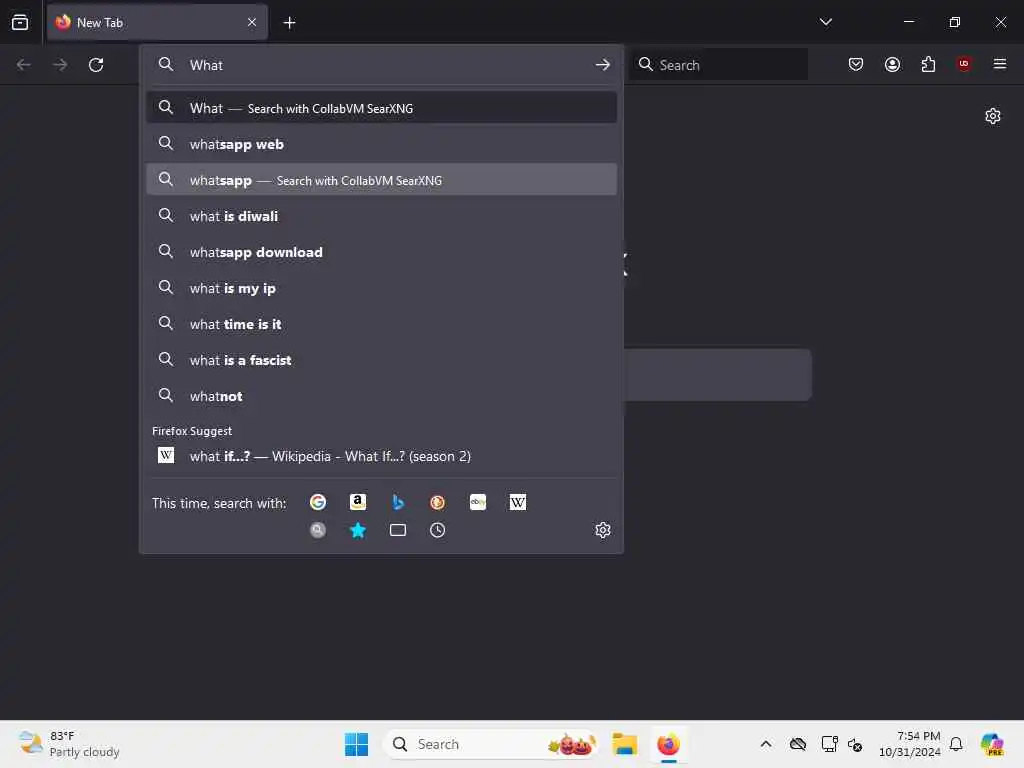1024x768 pixels.
Task: Click the Back navigation arrow
Action: point(24,65)
